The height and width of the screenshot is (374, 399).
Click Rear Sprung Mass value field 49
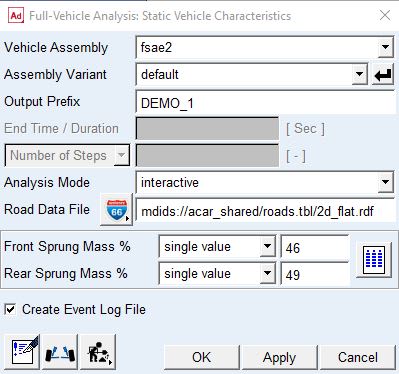(x=315, y=274)
